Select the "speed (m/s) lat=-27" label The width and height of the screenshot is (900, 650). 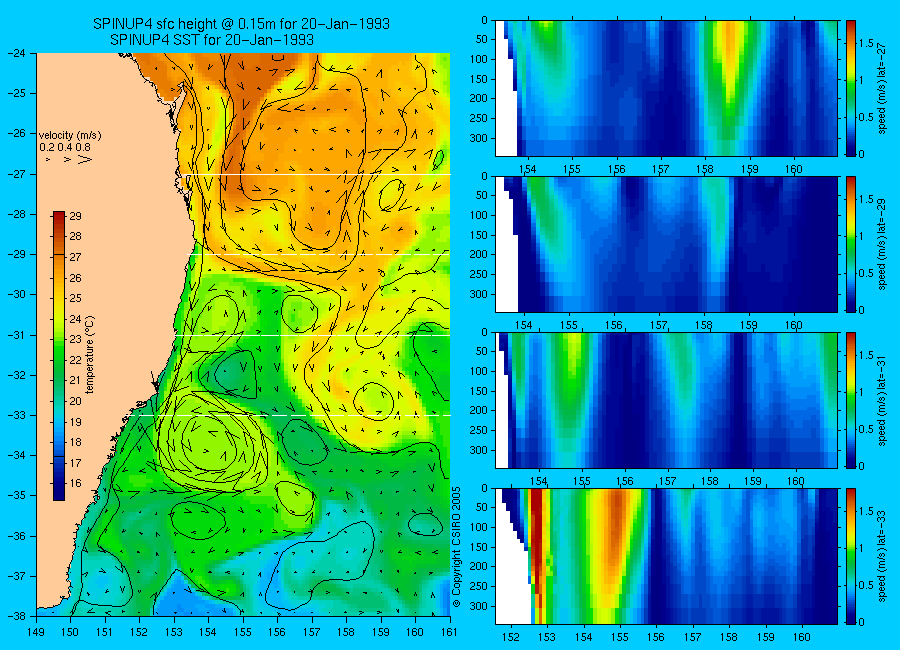pos(883,88)
